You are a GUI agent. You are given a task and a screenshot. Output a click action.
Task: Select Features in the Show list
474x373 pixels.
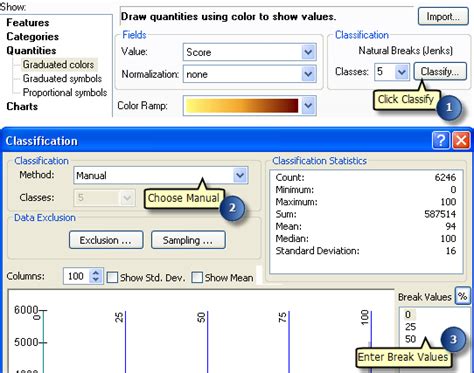point(28,22)
